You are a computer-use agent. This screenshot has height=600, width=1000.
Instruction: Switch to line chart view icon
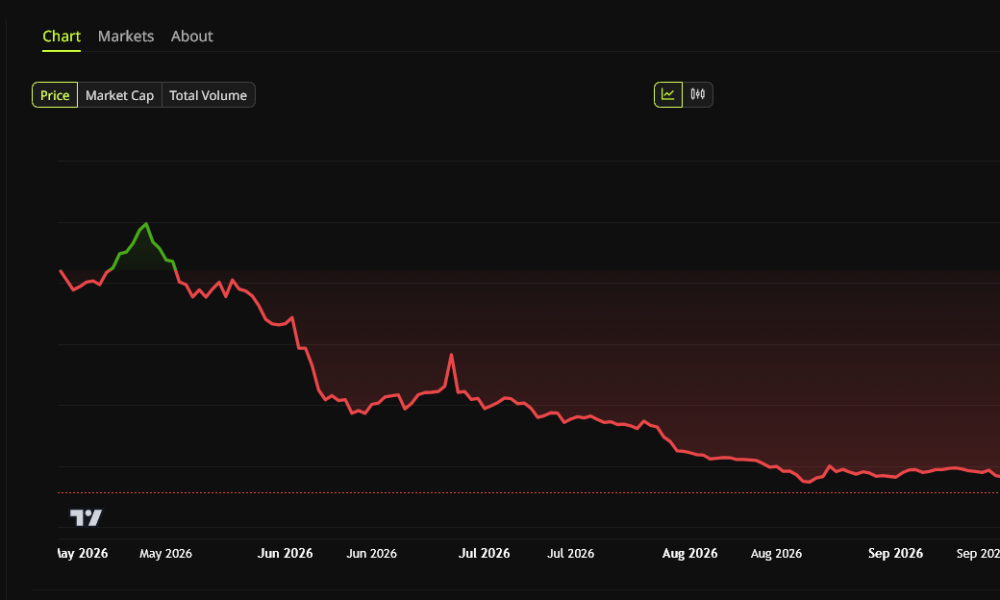point(668,95)
